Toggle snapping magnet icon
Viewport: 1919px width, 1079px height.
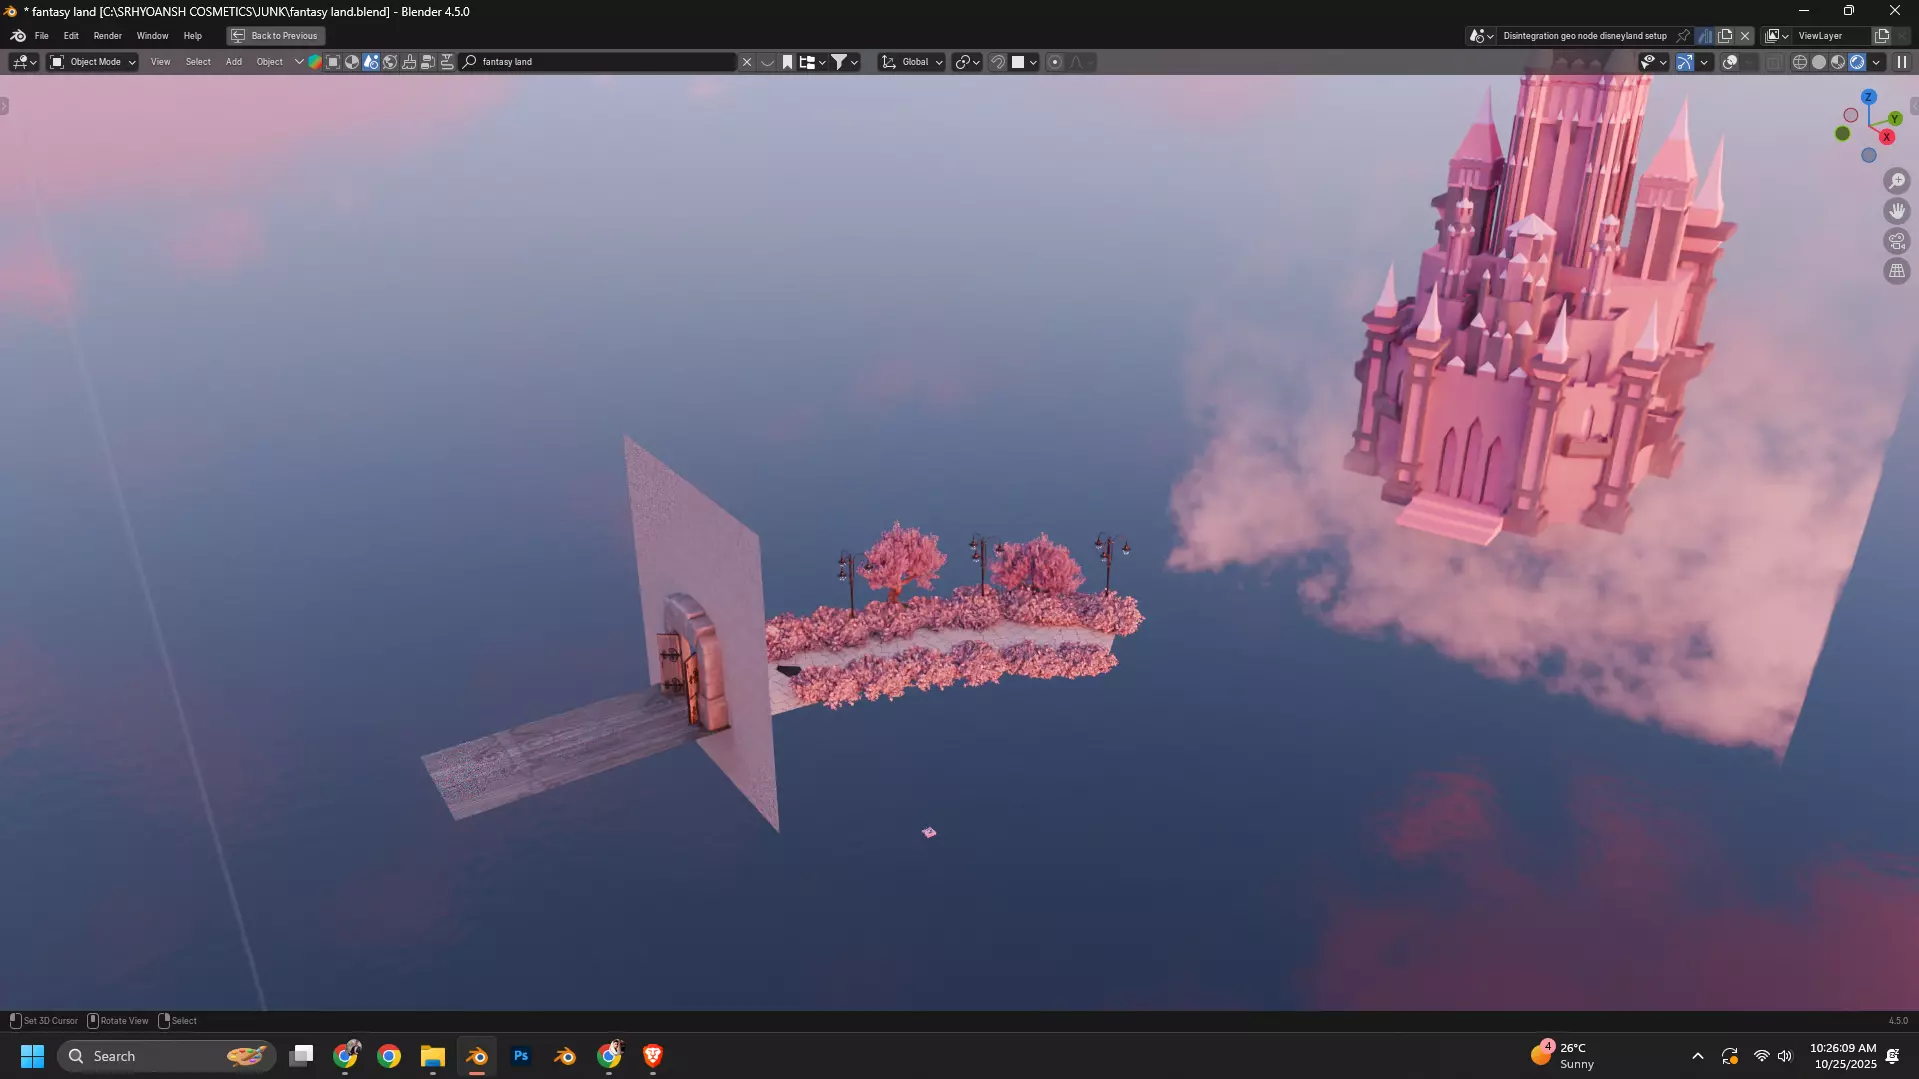997,62
